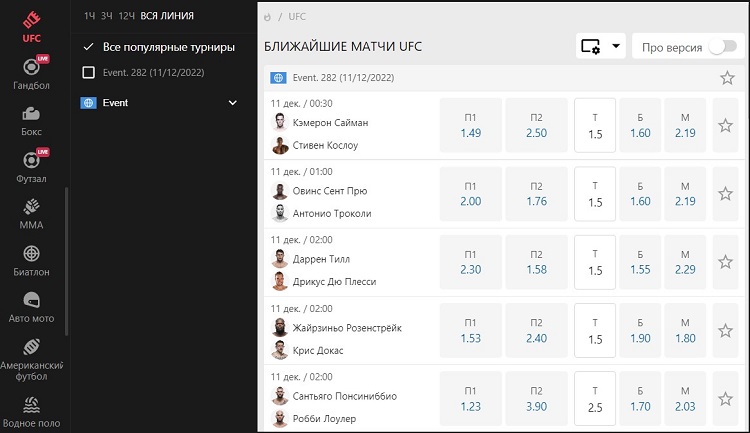This screenshot has width=750, height=433.
Task: Open Futsal (Футзал) live section
Action: tap(31, 160)
